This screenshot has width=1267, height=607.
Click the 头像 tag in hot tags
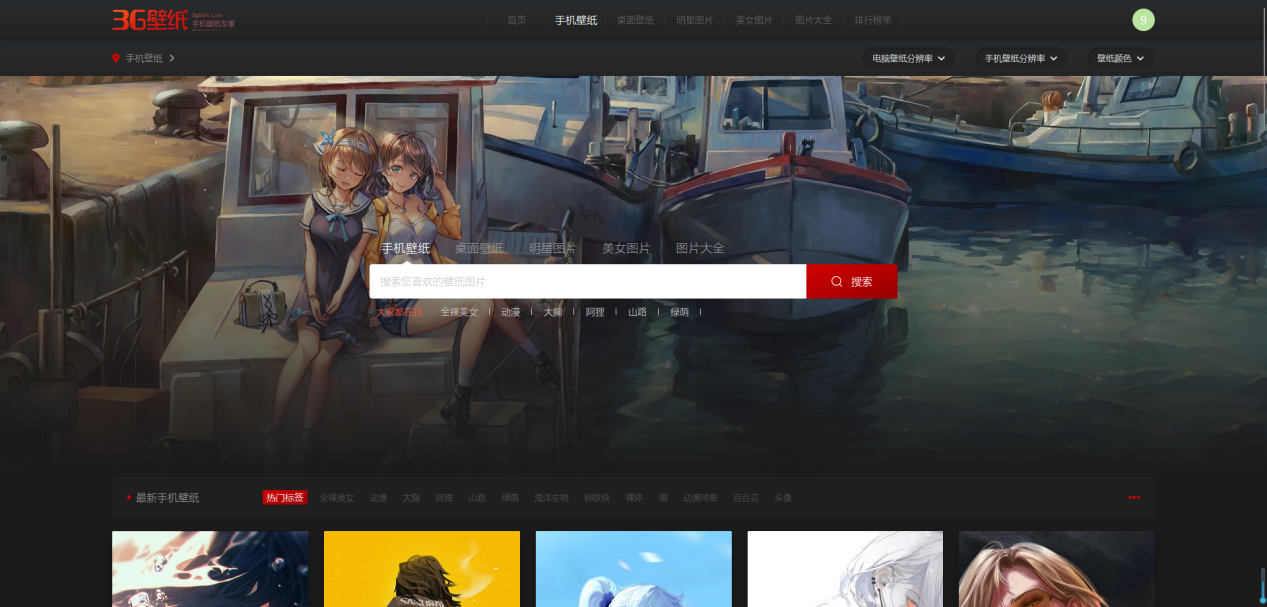click(x=783, y=497)
